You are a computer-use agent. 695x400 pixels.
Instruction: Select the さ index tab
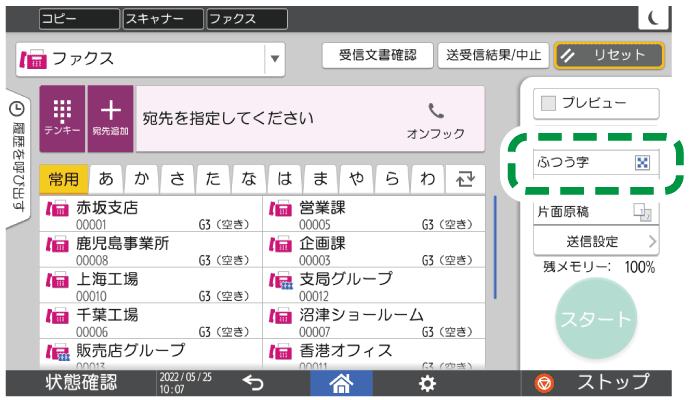pyautogui.click(x=177, y=179)
